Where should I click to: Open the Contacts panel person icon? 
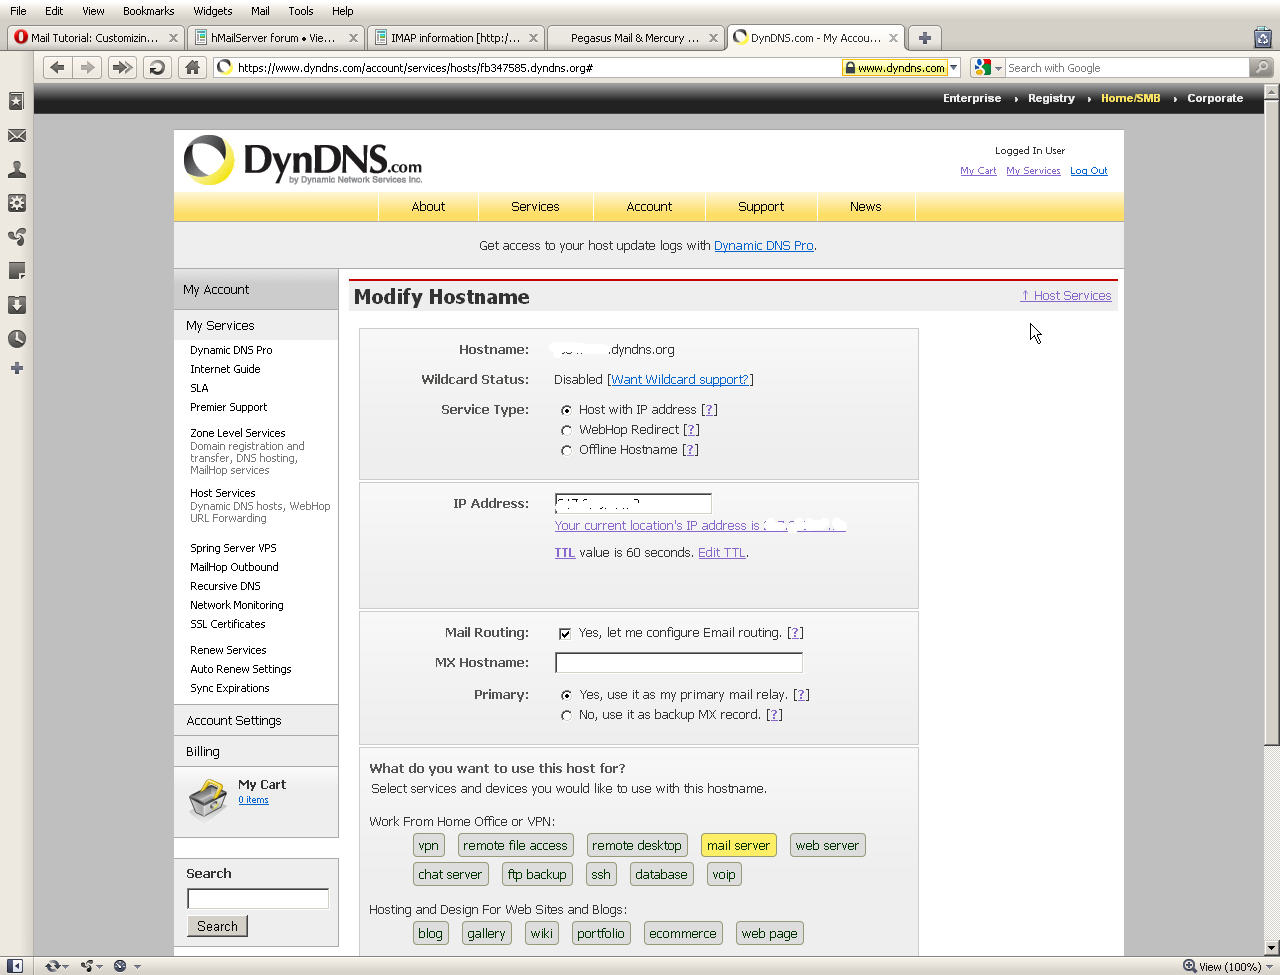click(x=17, y=169)
